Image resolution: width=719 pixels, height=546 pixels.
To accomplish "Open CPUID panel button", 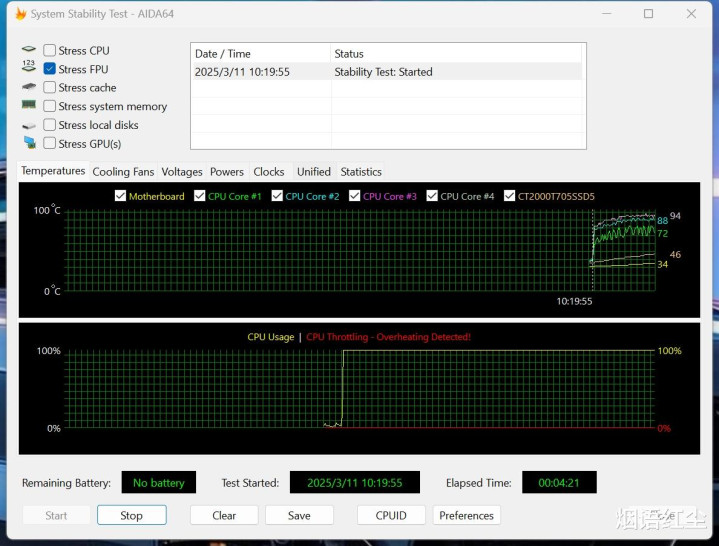I will click(x=391, y=515).
